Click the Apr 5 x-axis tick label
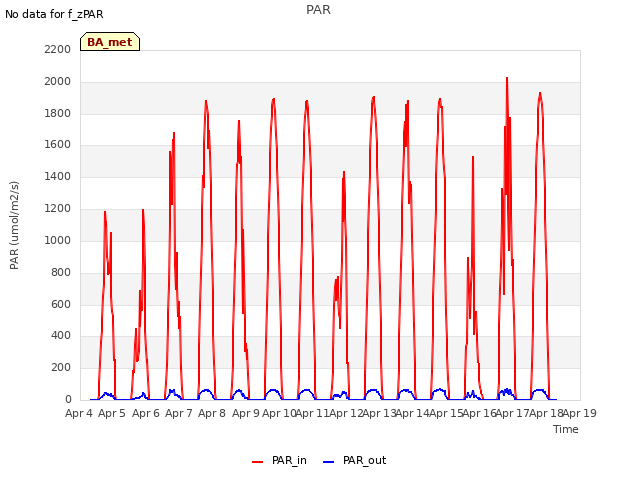 [x=112, y=413]
